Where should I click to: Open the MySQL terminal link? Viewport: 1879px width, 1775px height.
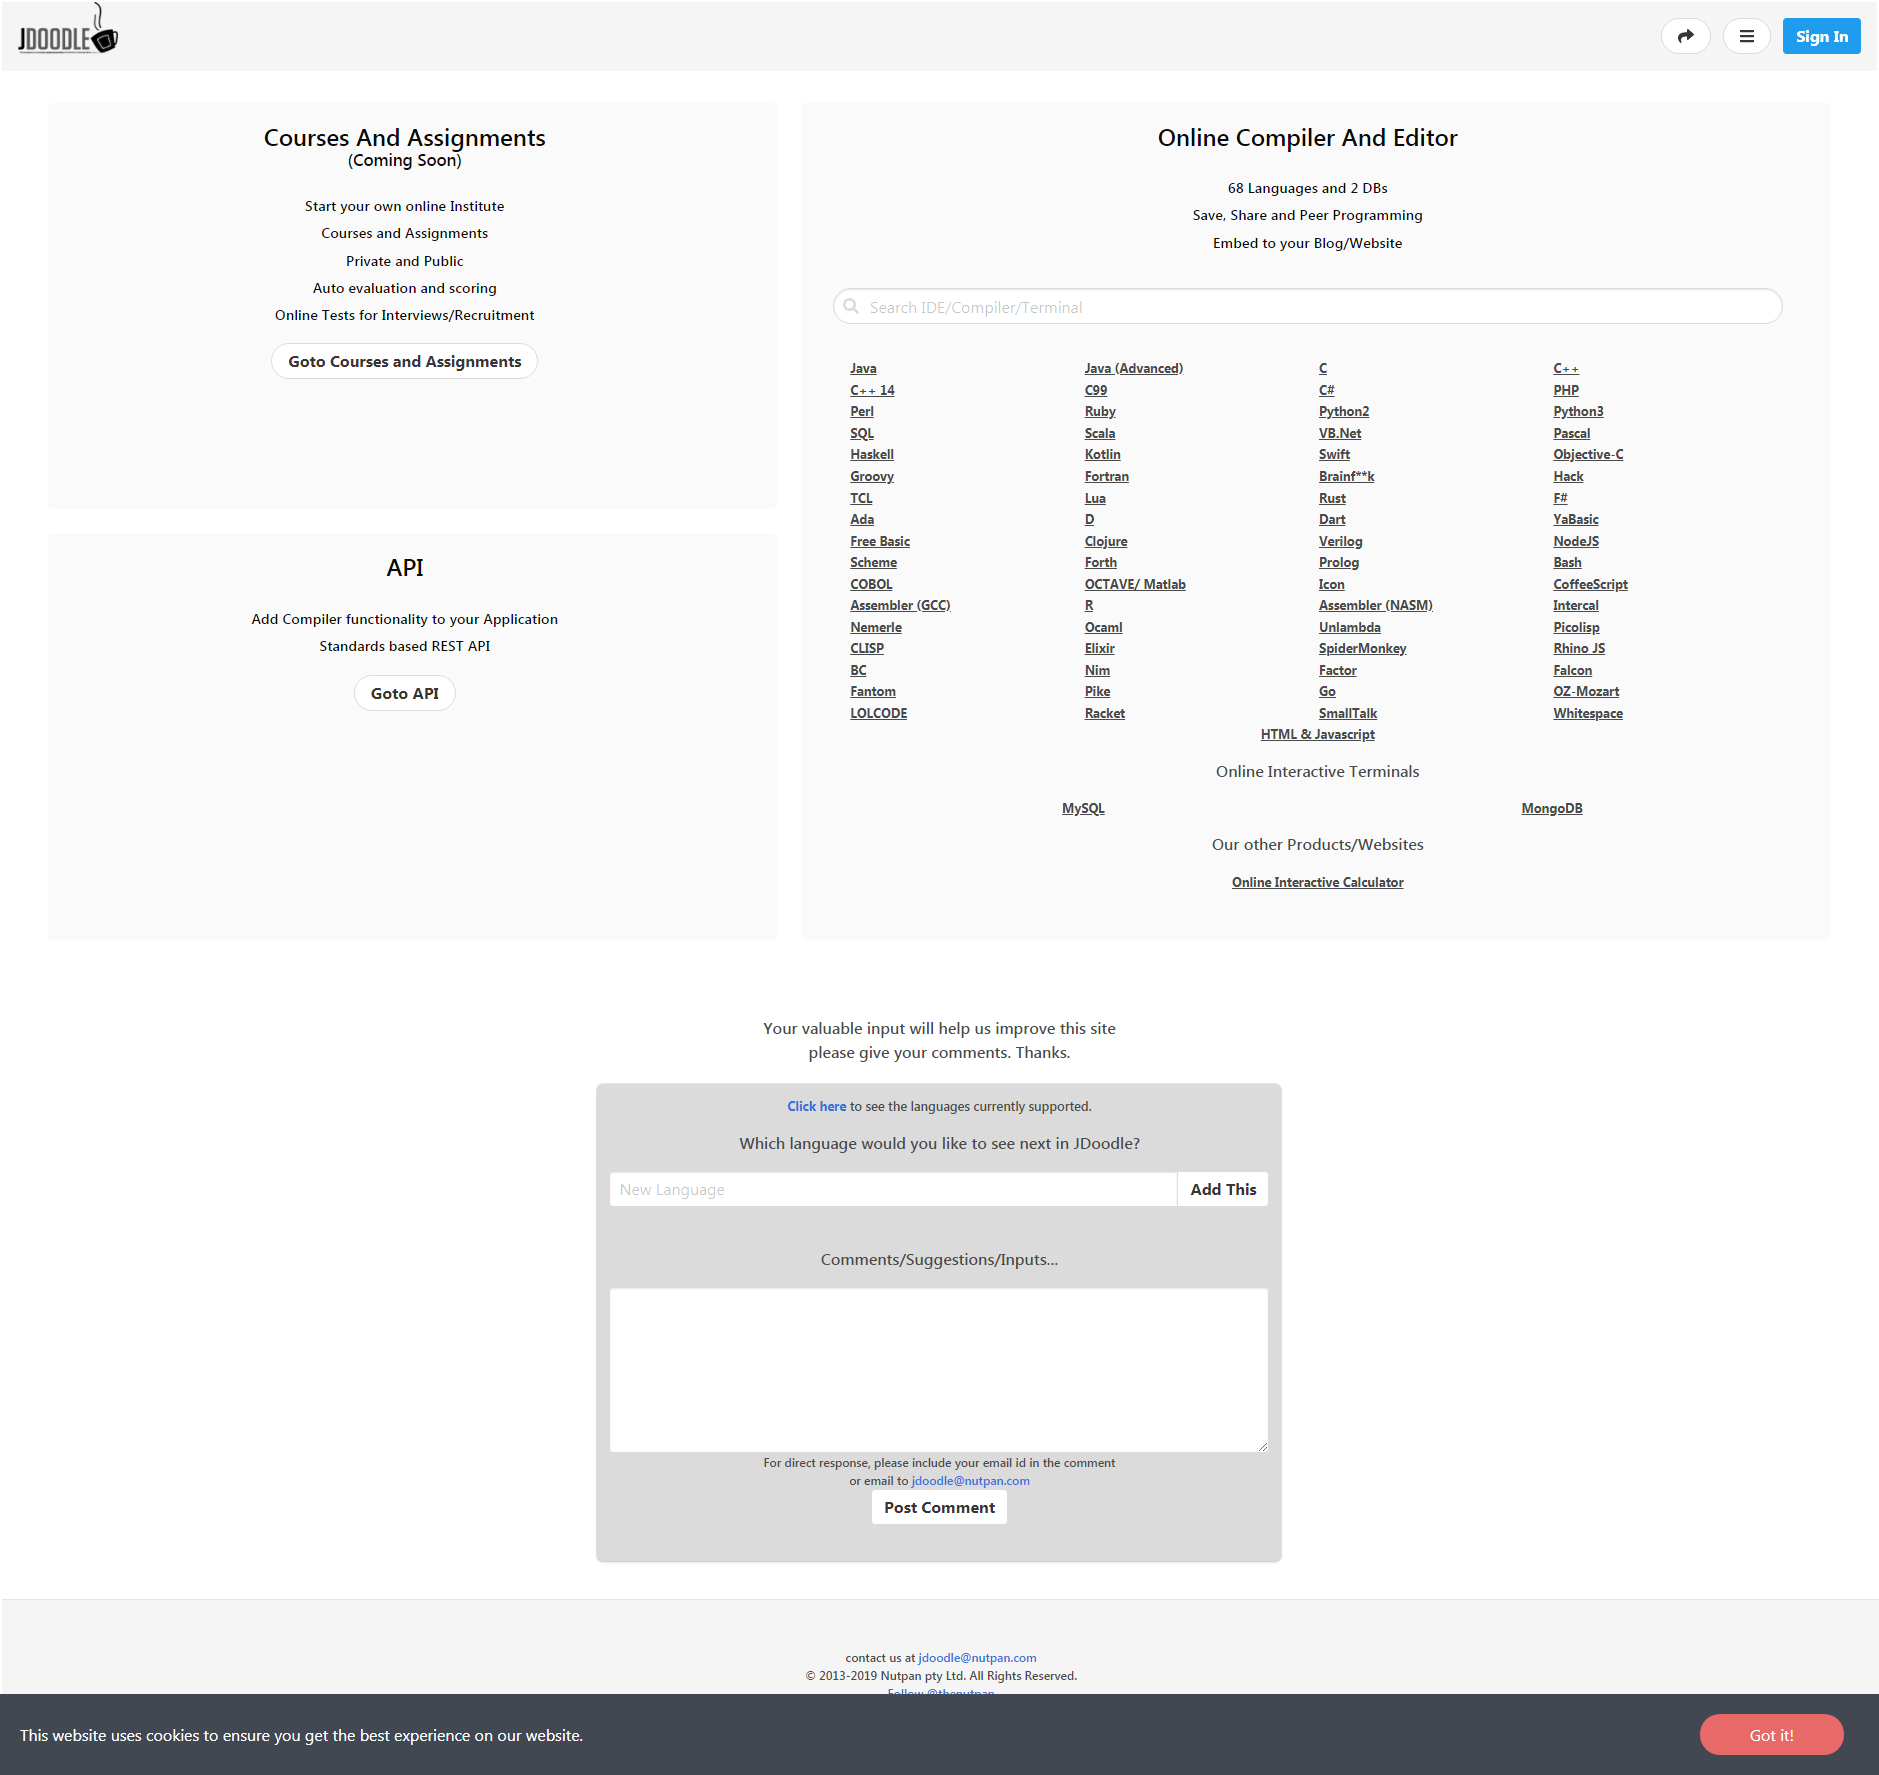point(1083,809)
